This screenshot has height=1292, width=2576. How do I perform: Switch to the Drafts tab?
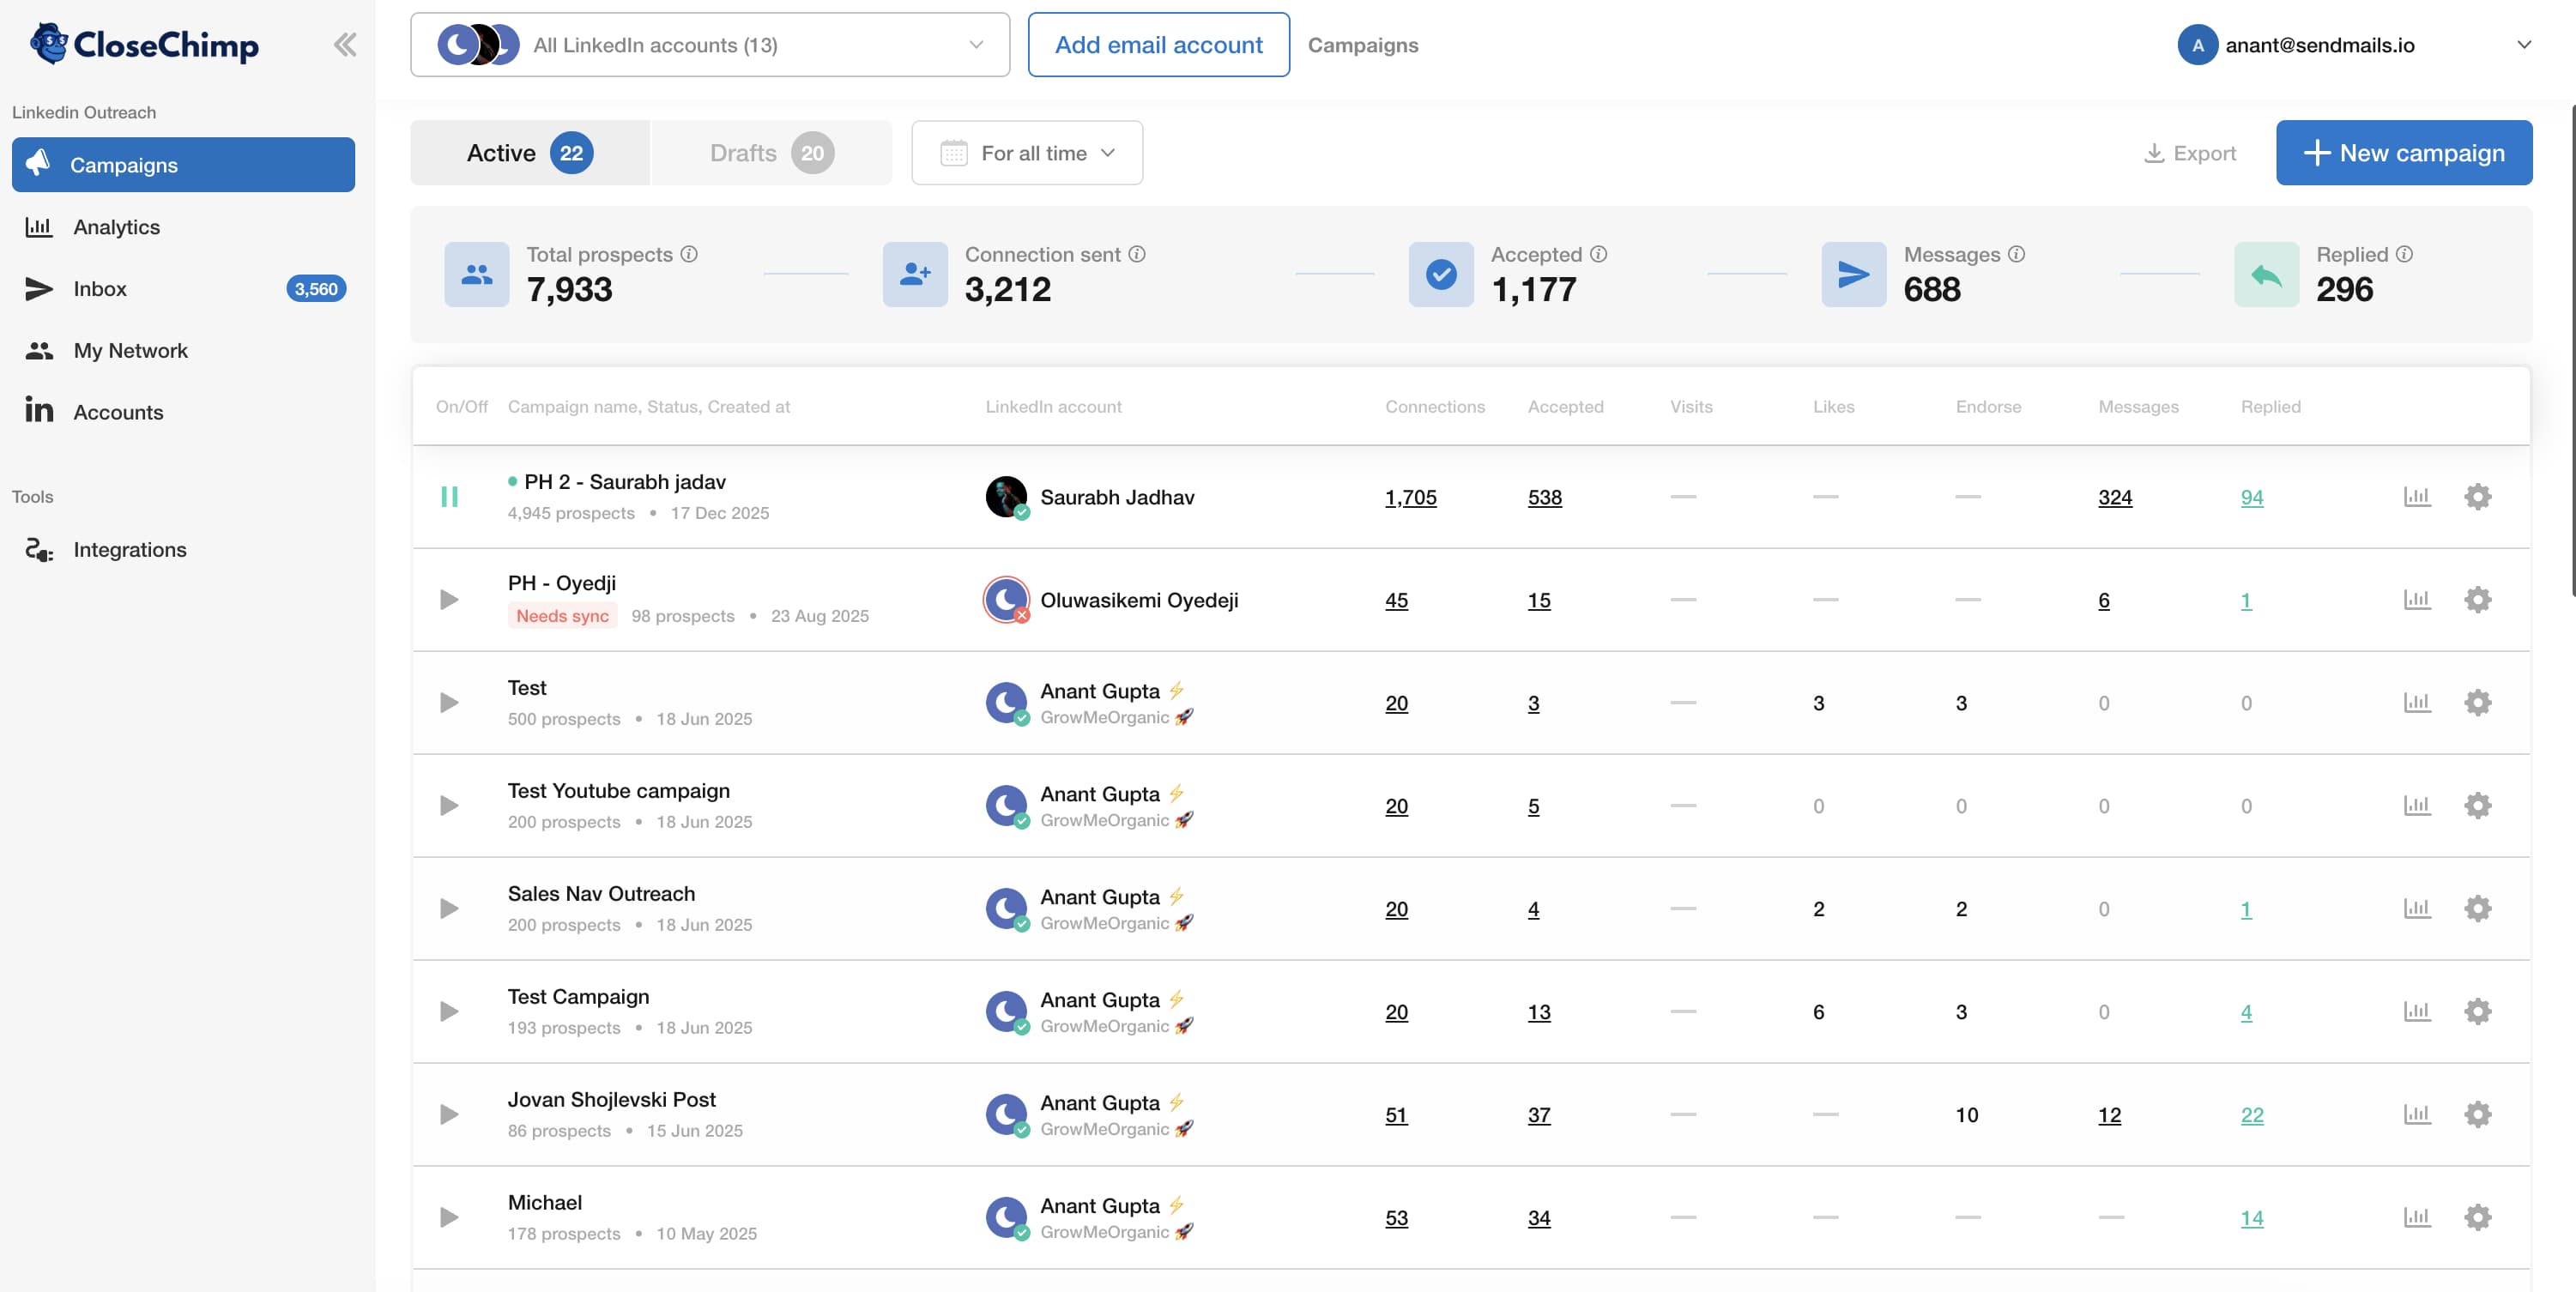pos(770,152)
